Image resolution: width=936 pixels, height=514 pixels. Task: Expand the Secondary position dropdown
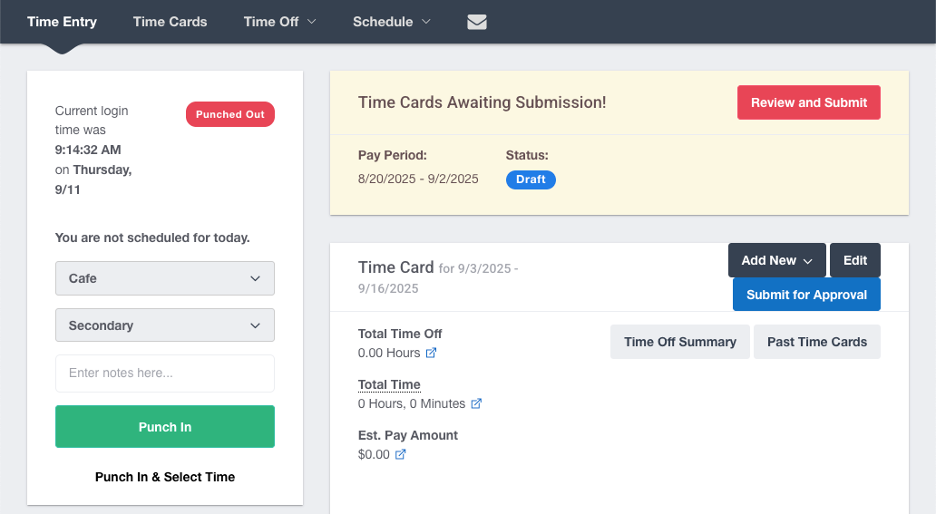[165, 325]
